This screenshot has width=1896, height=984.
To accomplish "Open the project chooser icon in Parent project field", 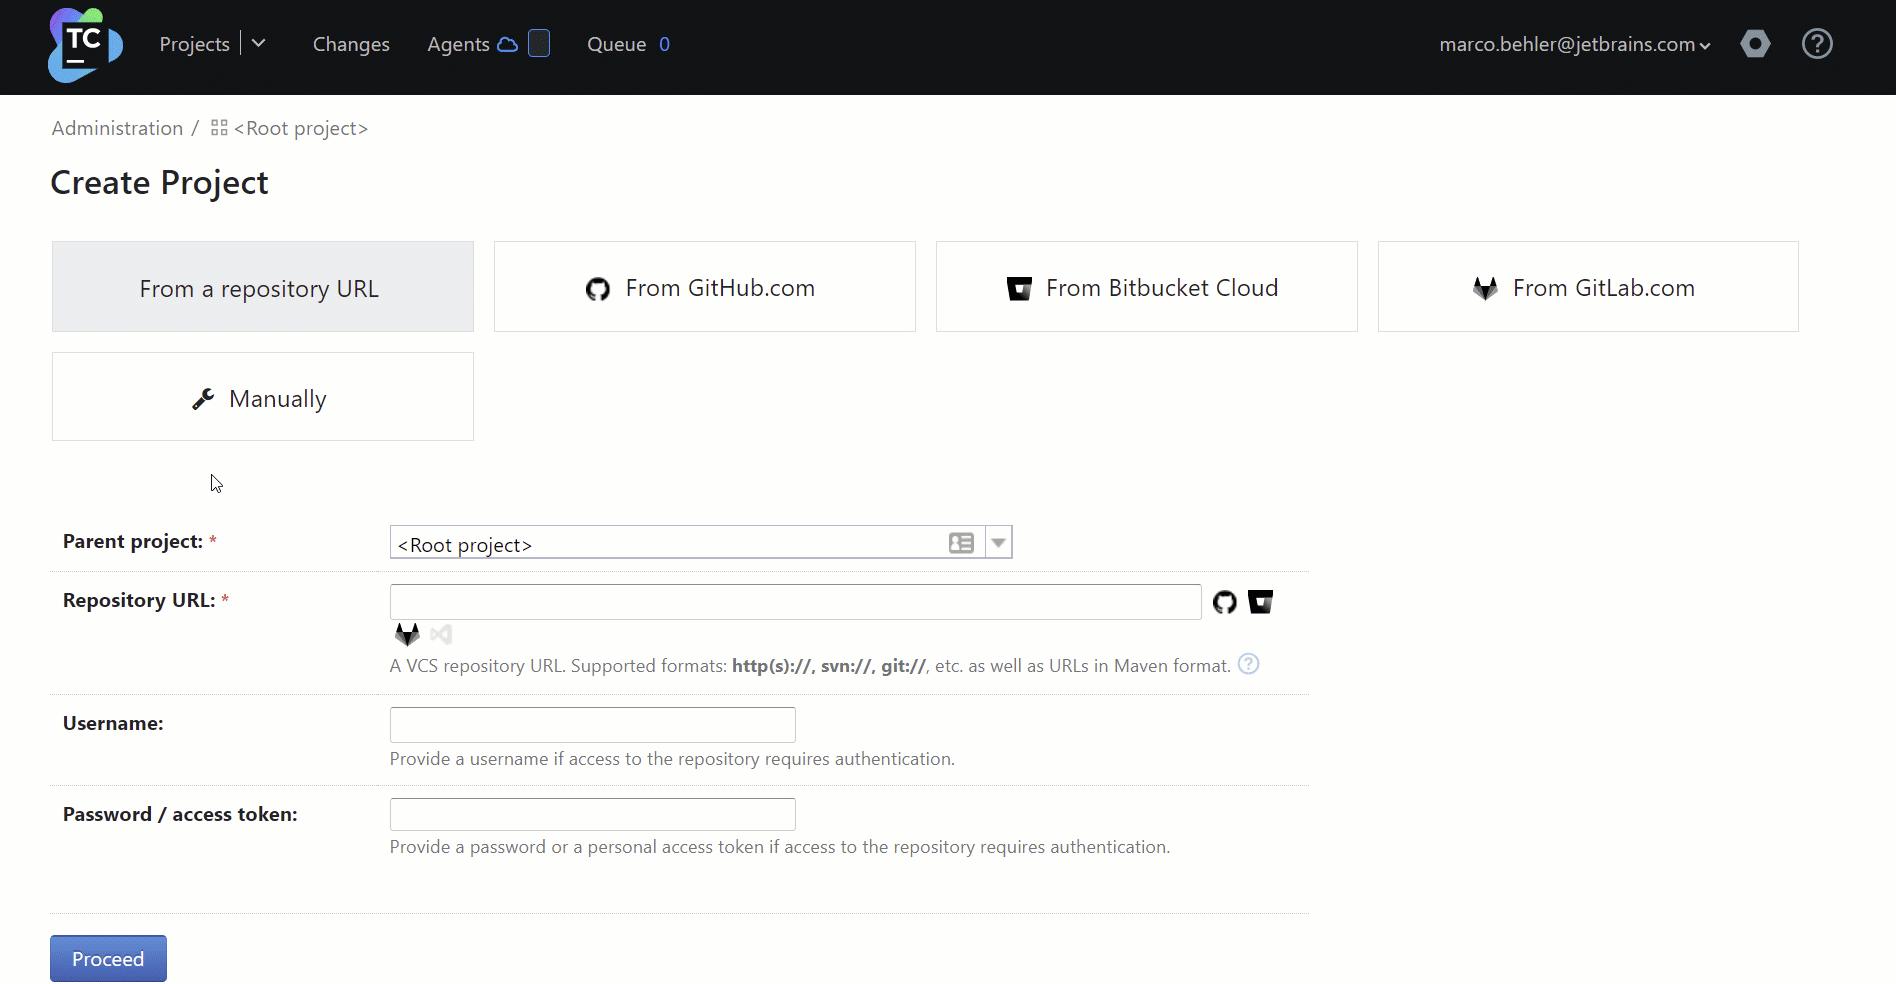I will tap(961, 542).
